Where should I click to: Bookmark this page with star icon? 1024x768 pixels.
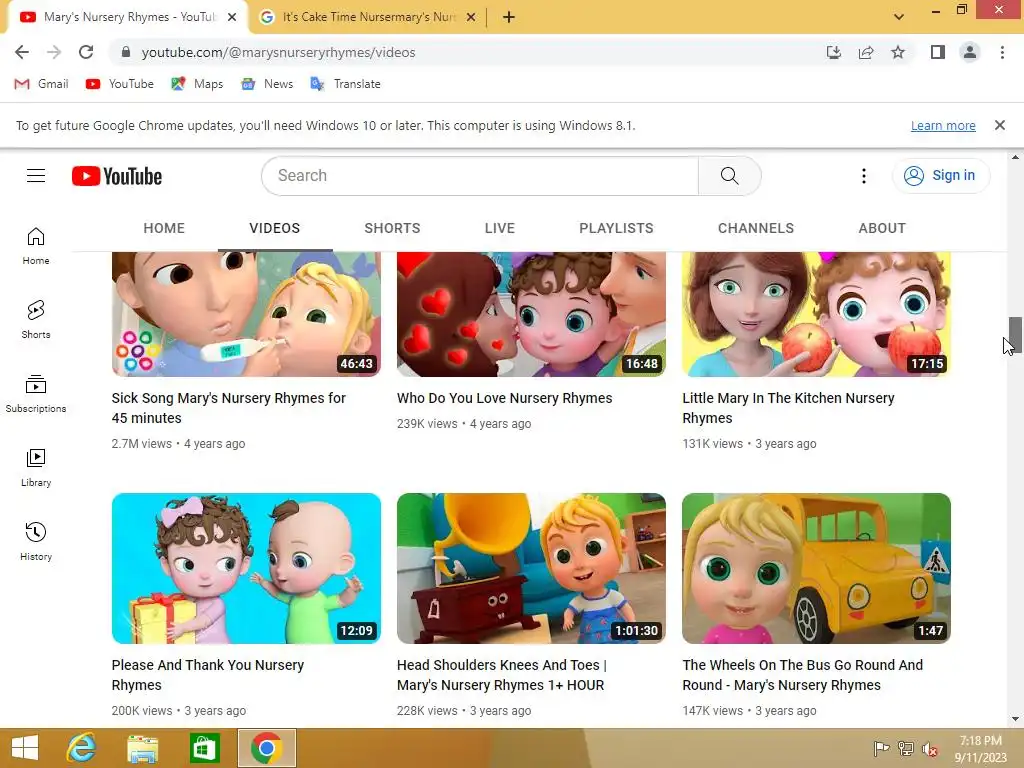tap(898, 52)
